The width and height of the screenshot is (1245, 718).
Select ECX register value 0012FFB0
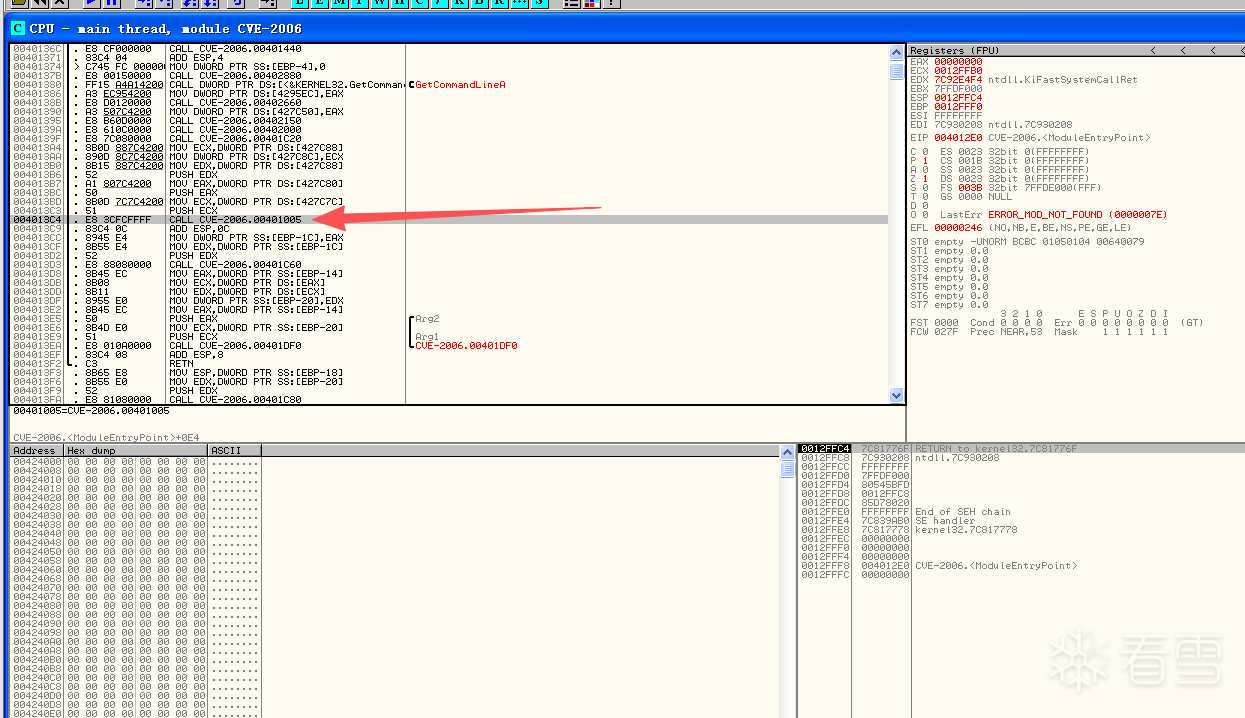[x=958, y=71]
